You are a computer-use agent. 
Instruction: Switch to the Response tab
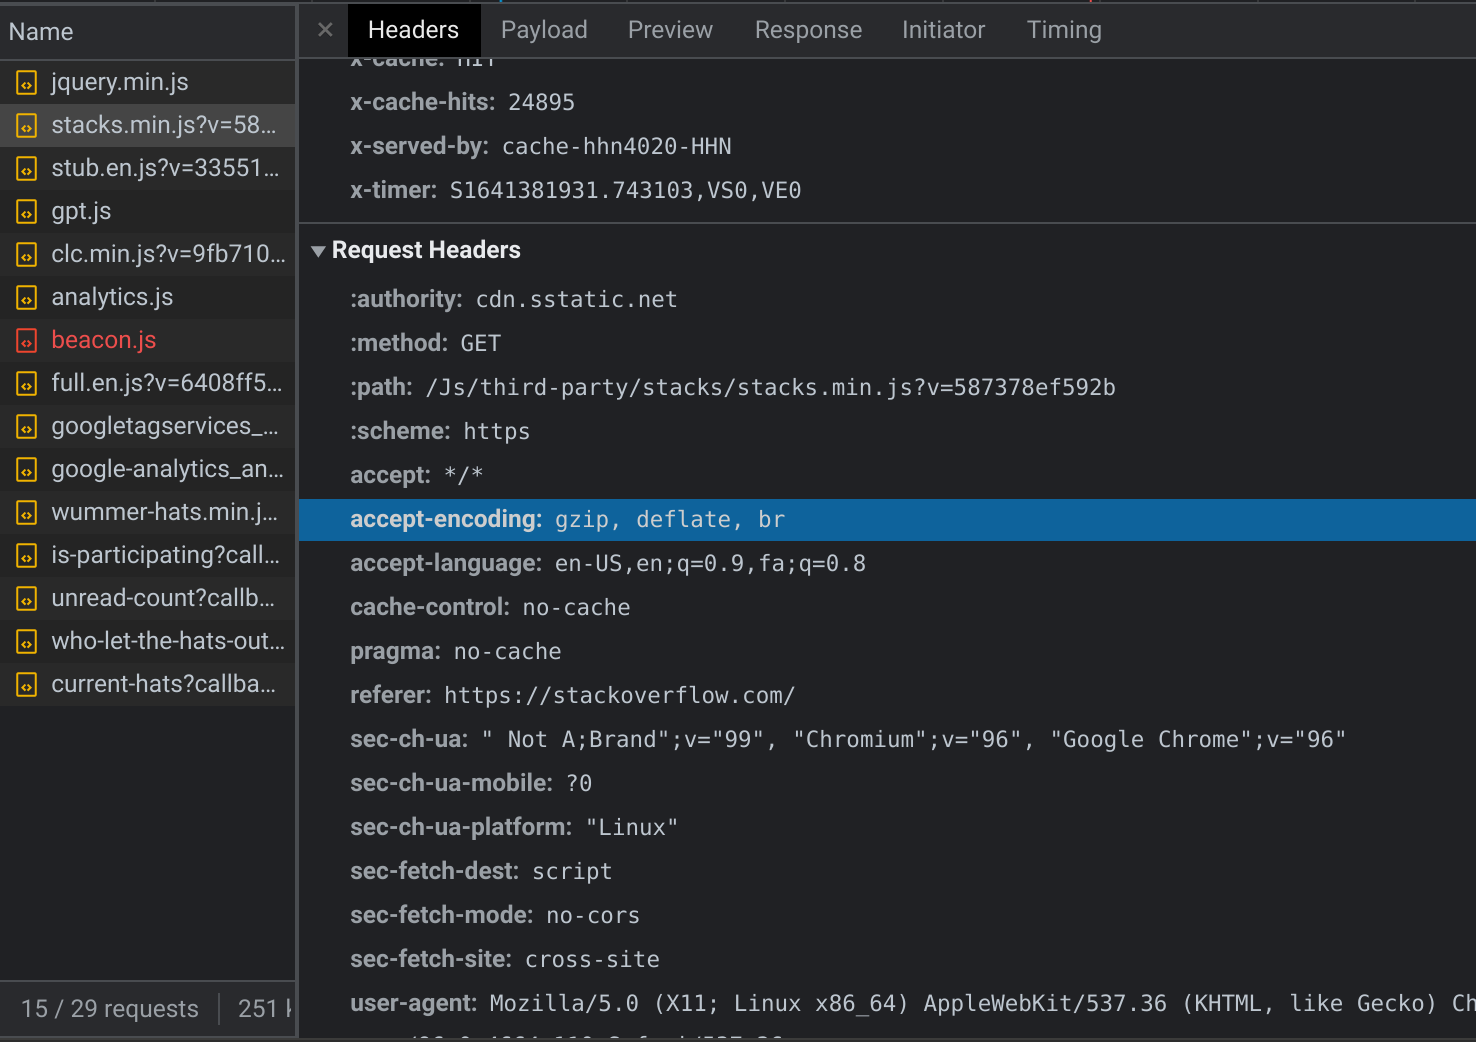point(808,30)
